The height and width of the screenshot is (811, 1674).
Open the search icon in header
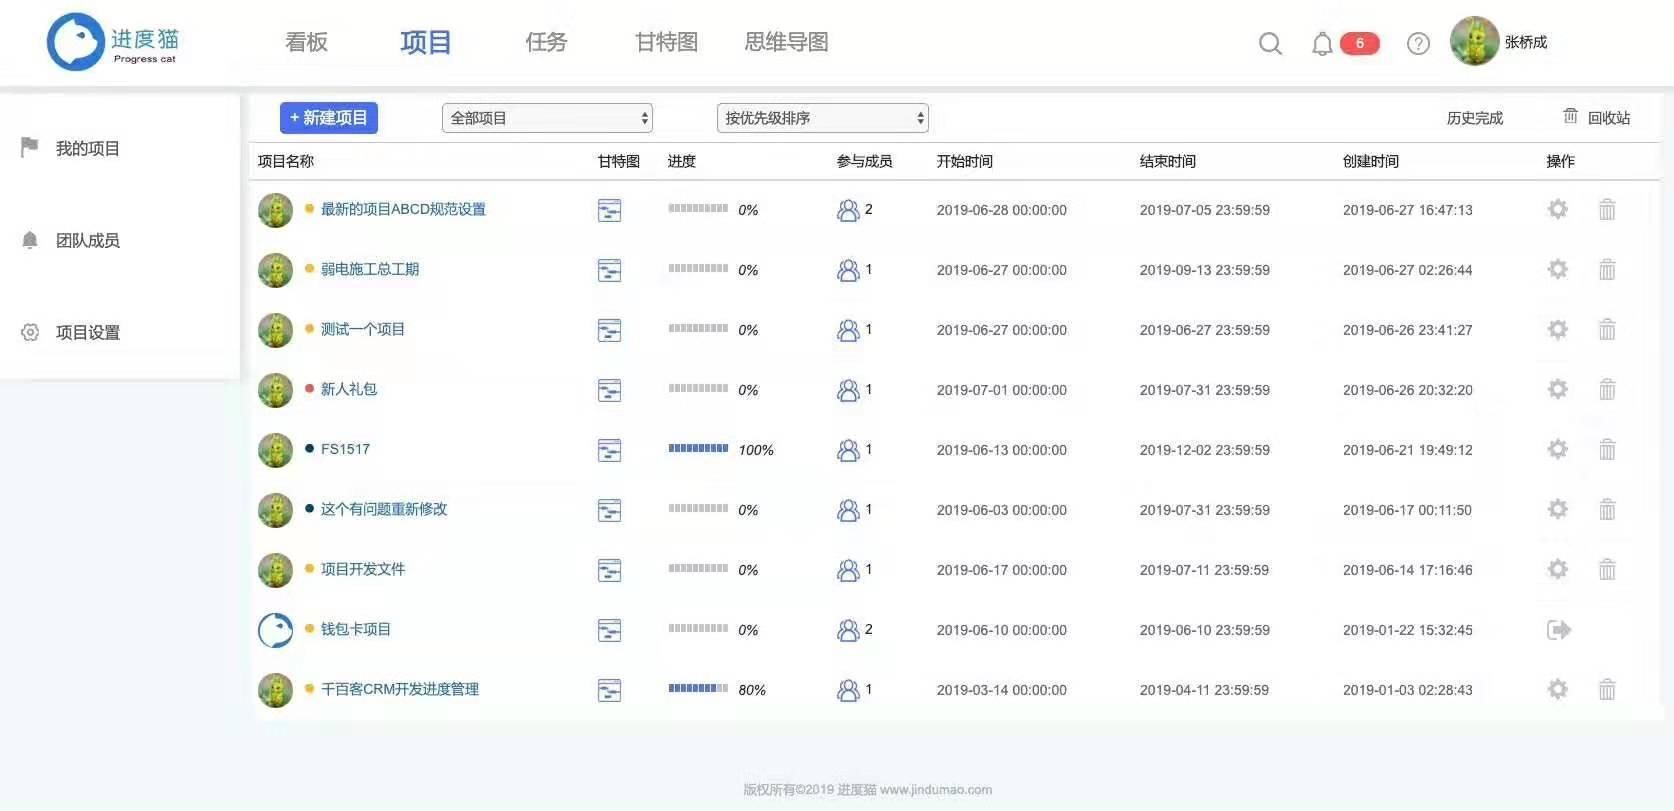click(1270, 43)
